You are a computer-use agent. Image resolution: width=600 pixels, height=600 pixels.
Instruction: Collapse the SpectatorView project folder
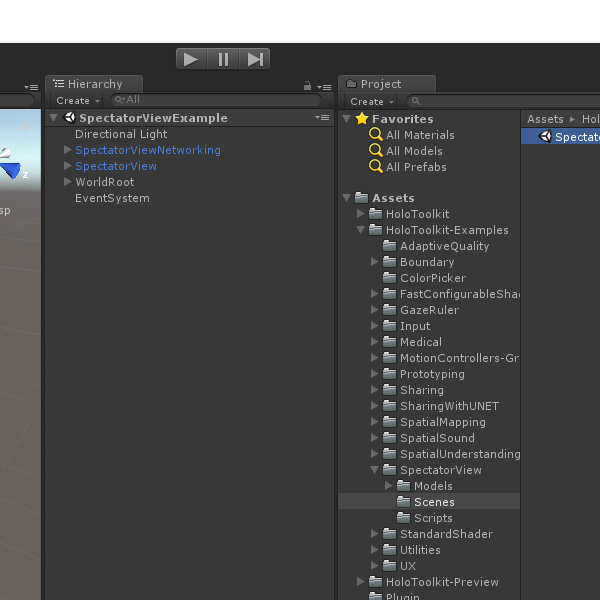[x=375, y=470]
